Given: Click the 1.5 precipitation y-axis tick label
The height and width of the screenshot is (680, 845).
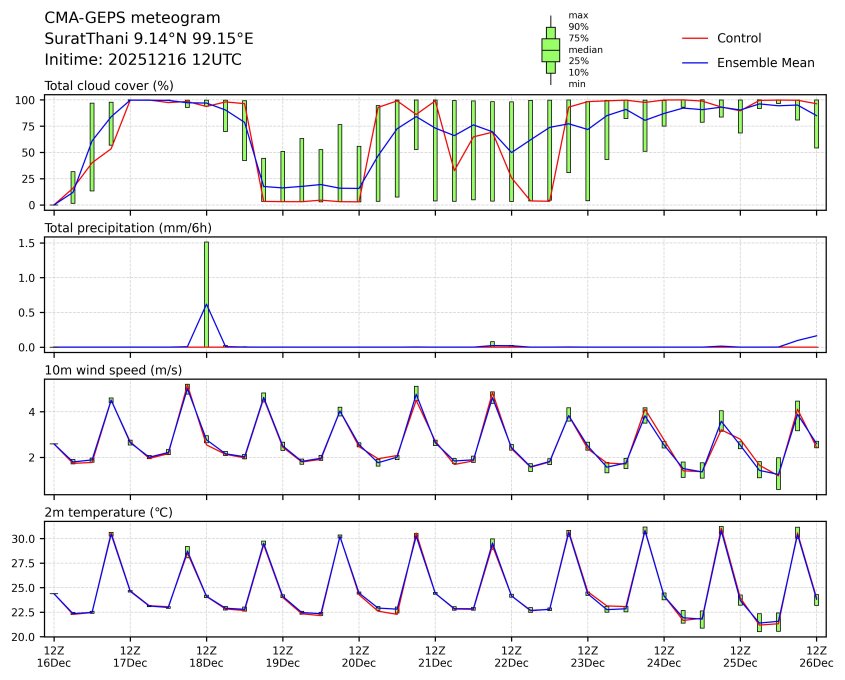Looking at the screenshot, I should point(26,243).
